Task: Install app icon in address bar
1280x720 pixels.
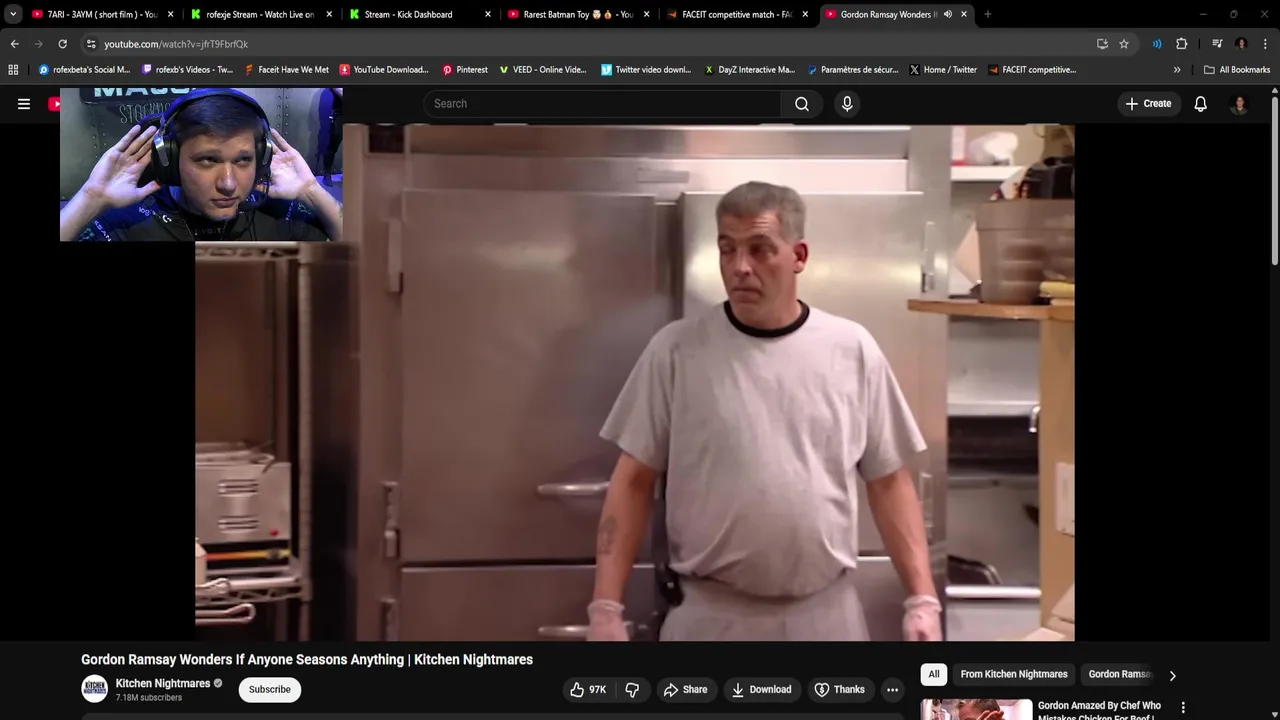Action: (x=1102, y=44)
